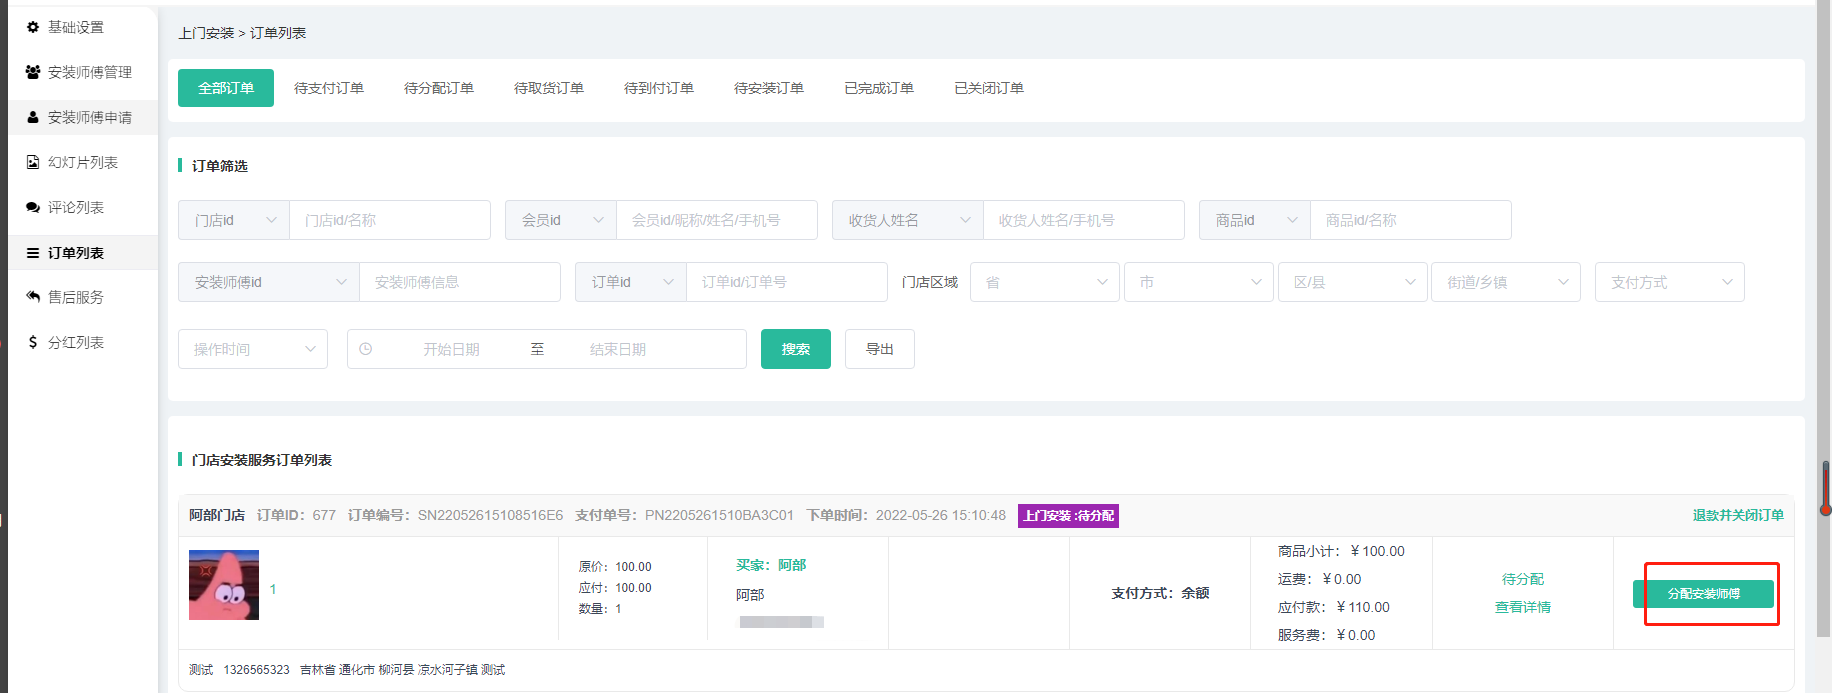
Task: Click the 开始日期 date input field
Action: tap(451, 349)
